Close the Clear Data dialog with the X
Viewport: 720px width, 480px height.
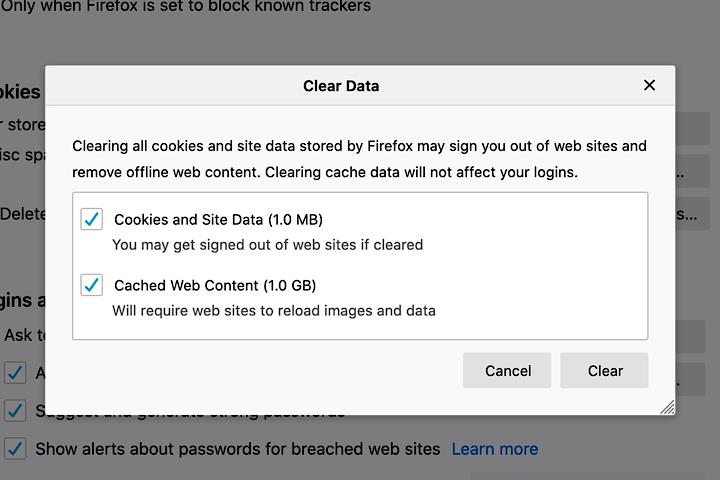pos(649,85)
